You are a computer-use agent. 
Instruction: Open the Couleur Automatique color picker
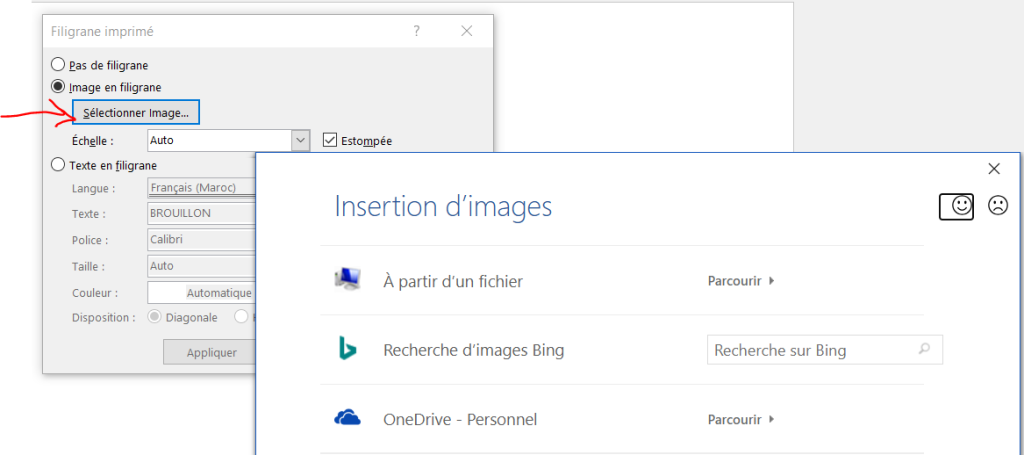coord(201,293)
